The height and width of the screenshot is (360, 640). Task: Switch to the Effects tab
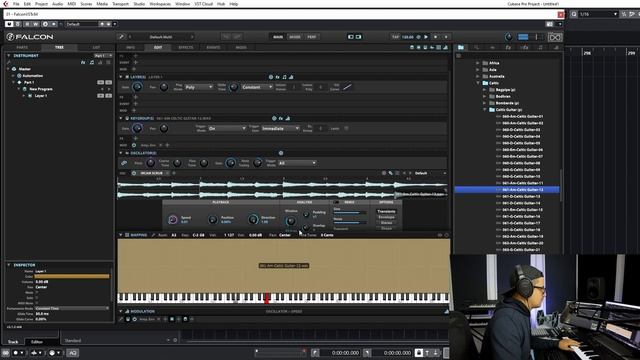point(186,47)
